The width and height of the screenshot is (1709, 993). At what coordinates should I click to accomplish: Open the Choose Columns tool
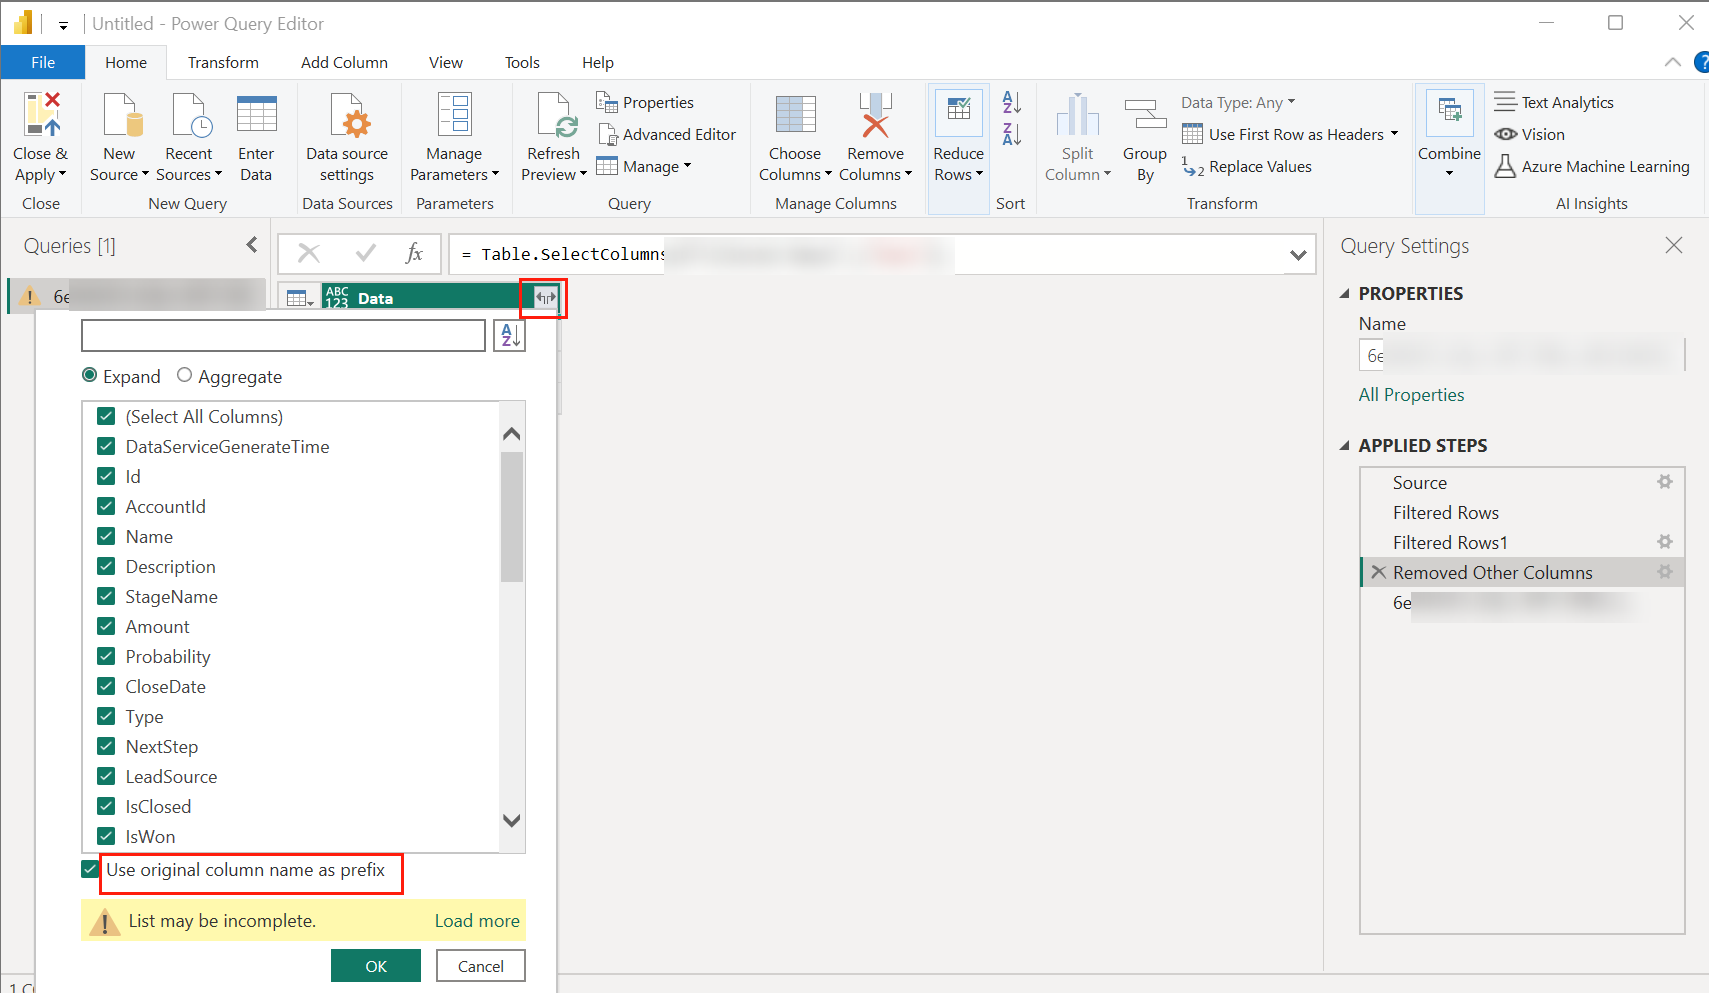pyautogui.click(x=795, y=135)
